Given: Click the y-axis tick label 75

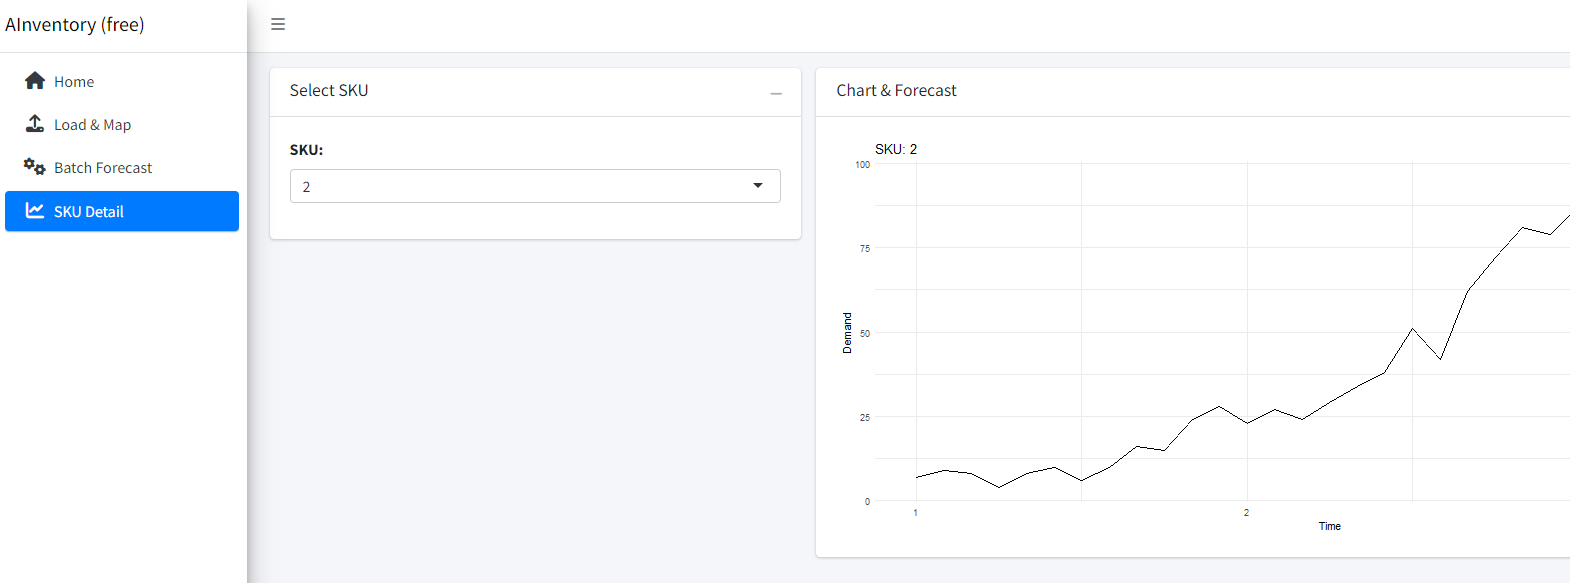Looking at the screenshot, I should (x=865, y=249).
